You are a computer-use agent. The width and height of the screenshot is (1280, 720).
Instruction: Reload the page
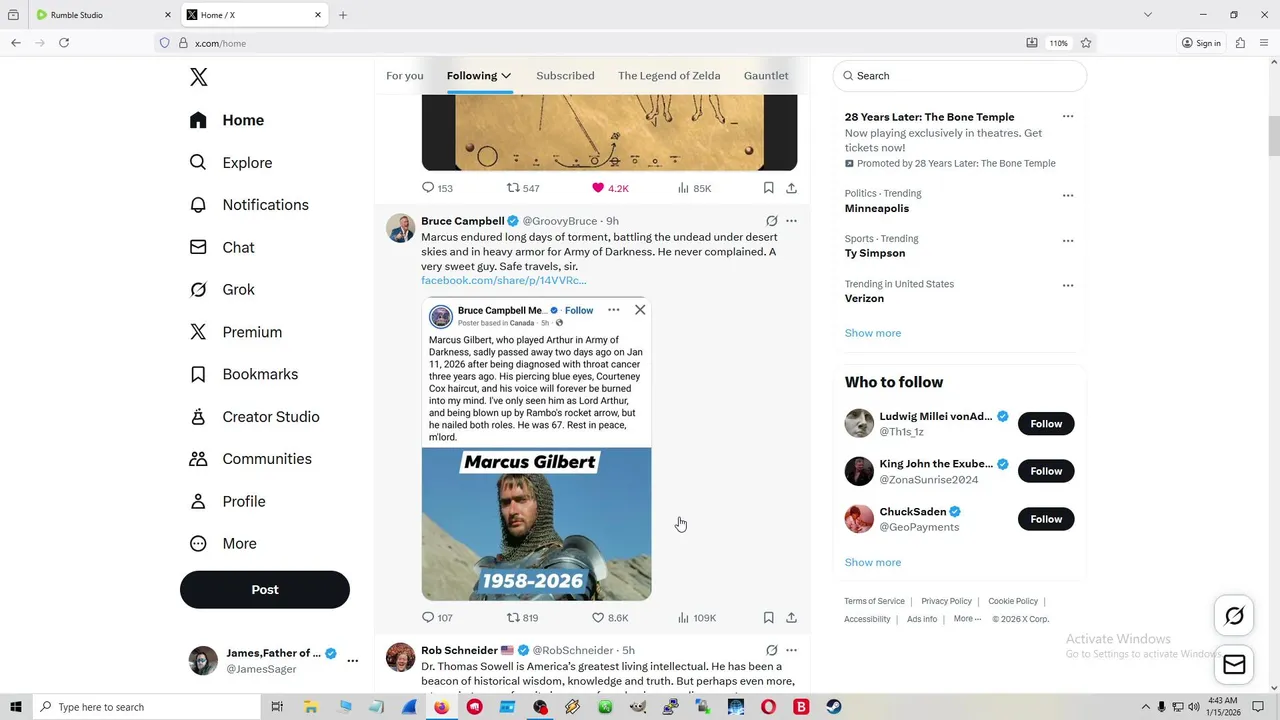[64, 43]
